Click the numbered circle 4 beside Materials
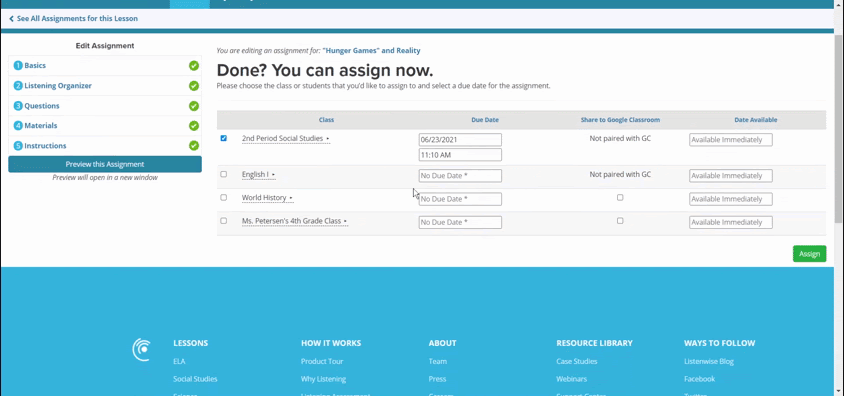This screenshot has height=396, width=844. (18, 126)
